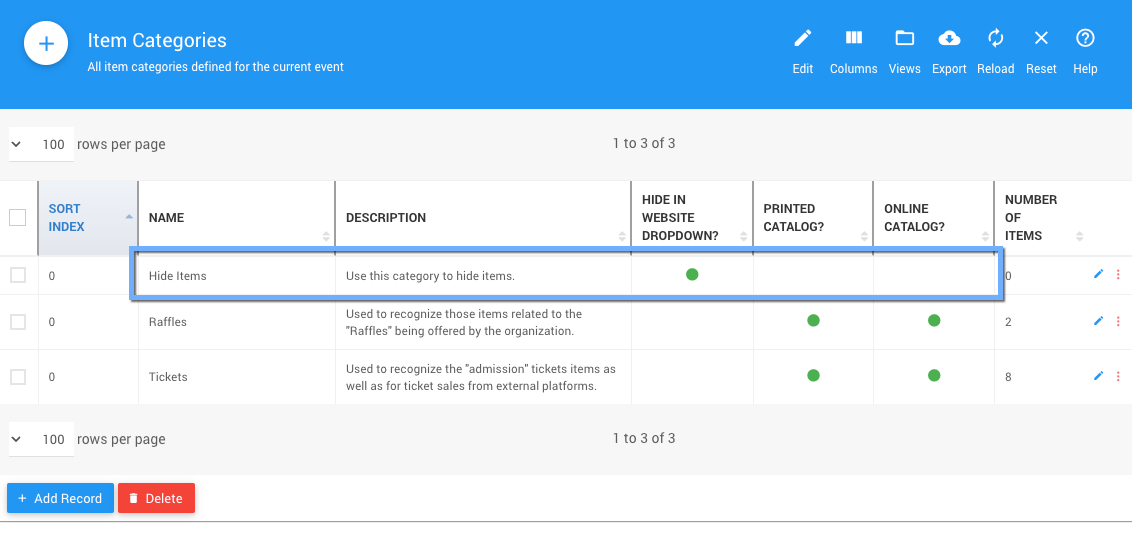This screenshot has width=1132, height=550.
Task: Open the Views folder icon
Action: pyautogui.click(x=904, y=50)
